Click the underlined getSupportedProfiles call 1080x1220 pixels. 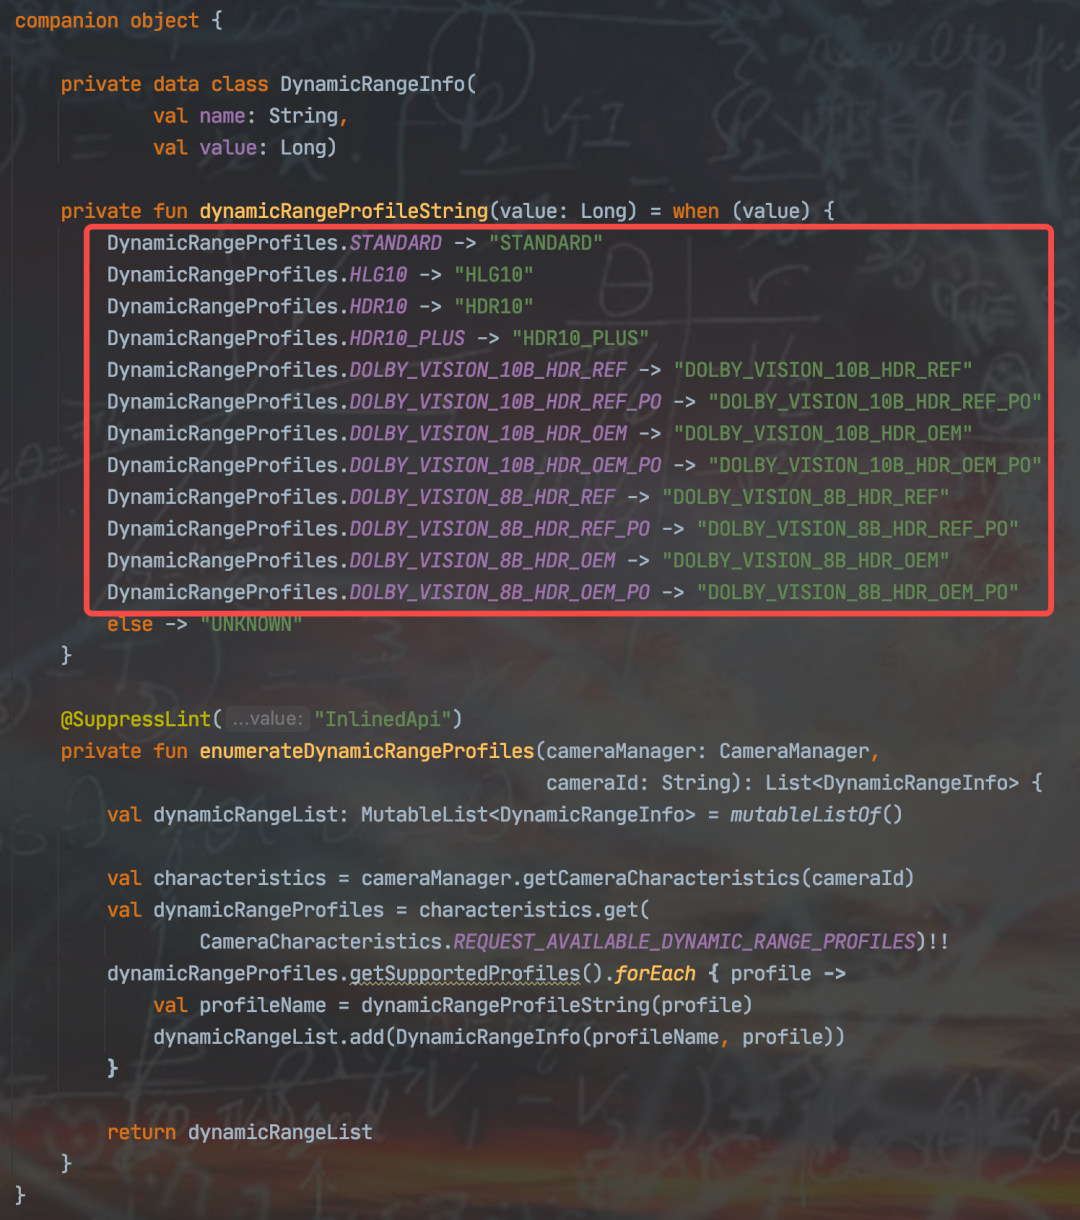464,973
